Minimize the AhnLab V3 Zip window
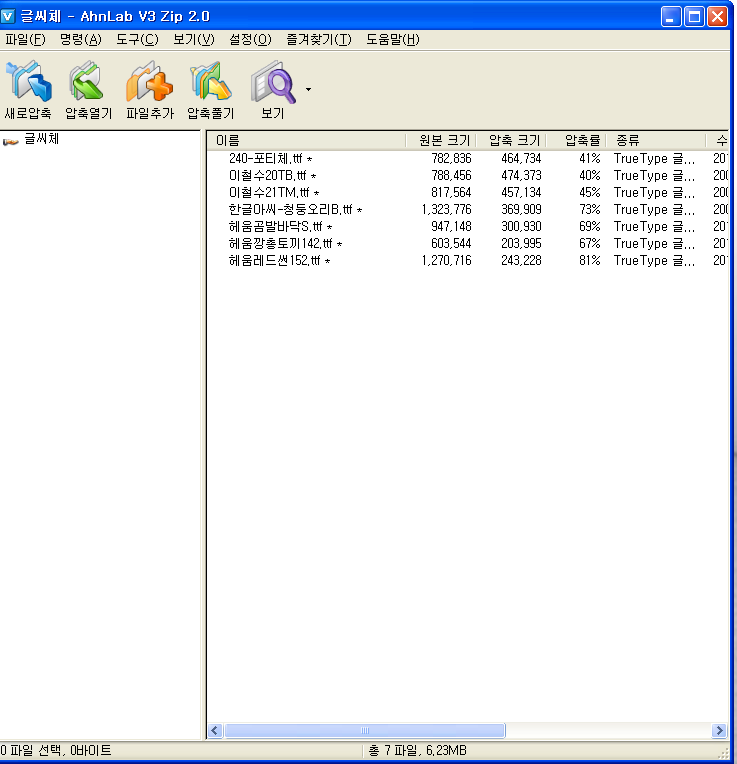This screenshot has width=737, height=764. pyautogui.click(x=671, y=17)
